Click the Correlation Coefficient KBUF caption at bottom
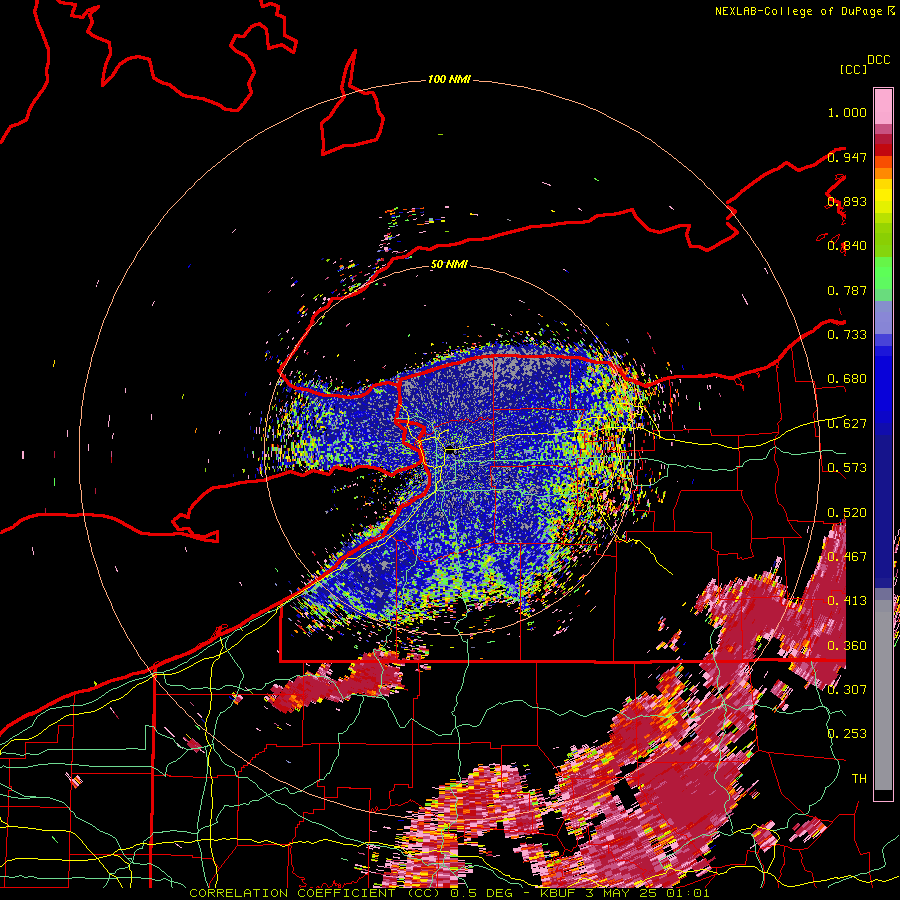The image size is (900, 900). click(x=449, y=893)
